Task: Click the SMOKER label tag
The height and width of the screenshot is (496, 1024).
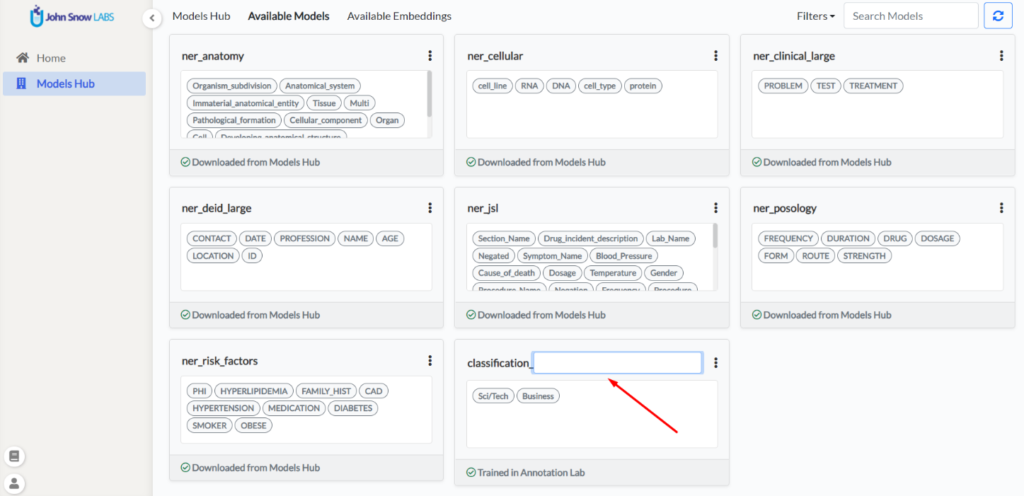Action: click(209, 426)
